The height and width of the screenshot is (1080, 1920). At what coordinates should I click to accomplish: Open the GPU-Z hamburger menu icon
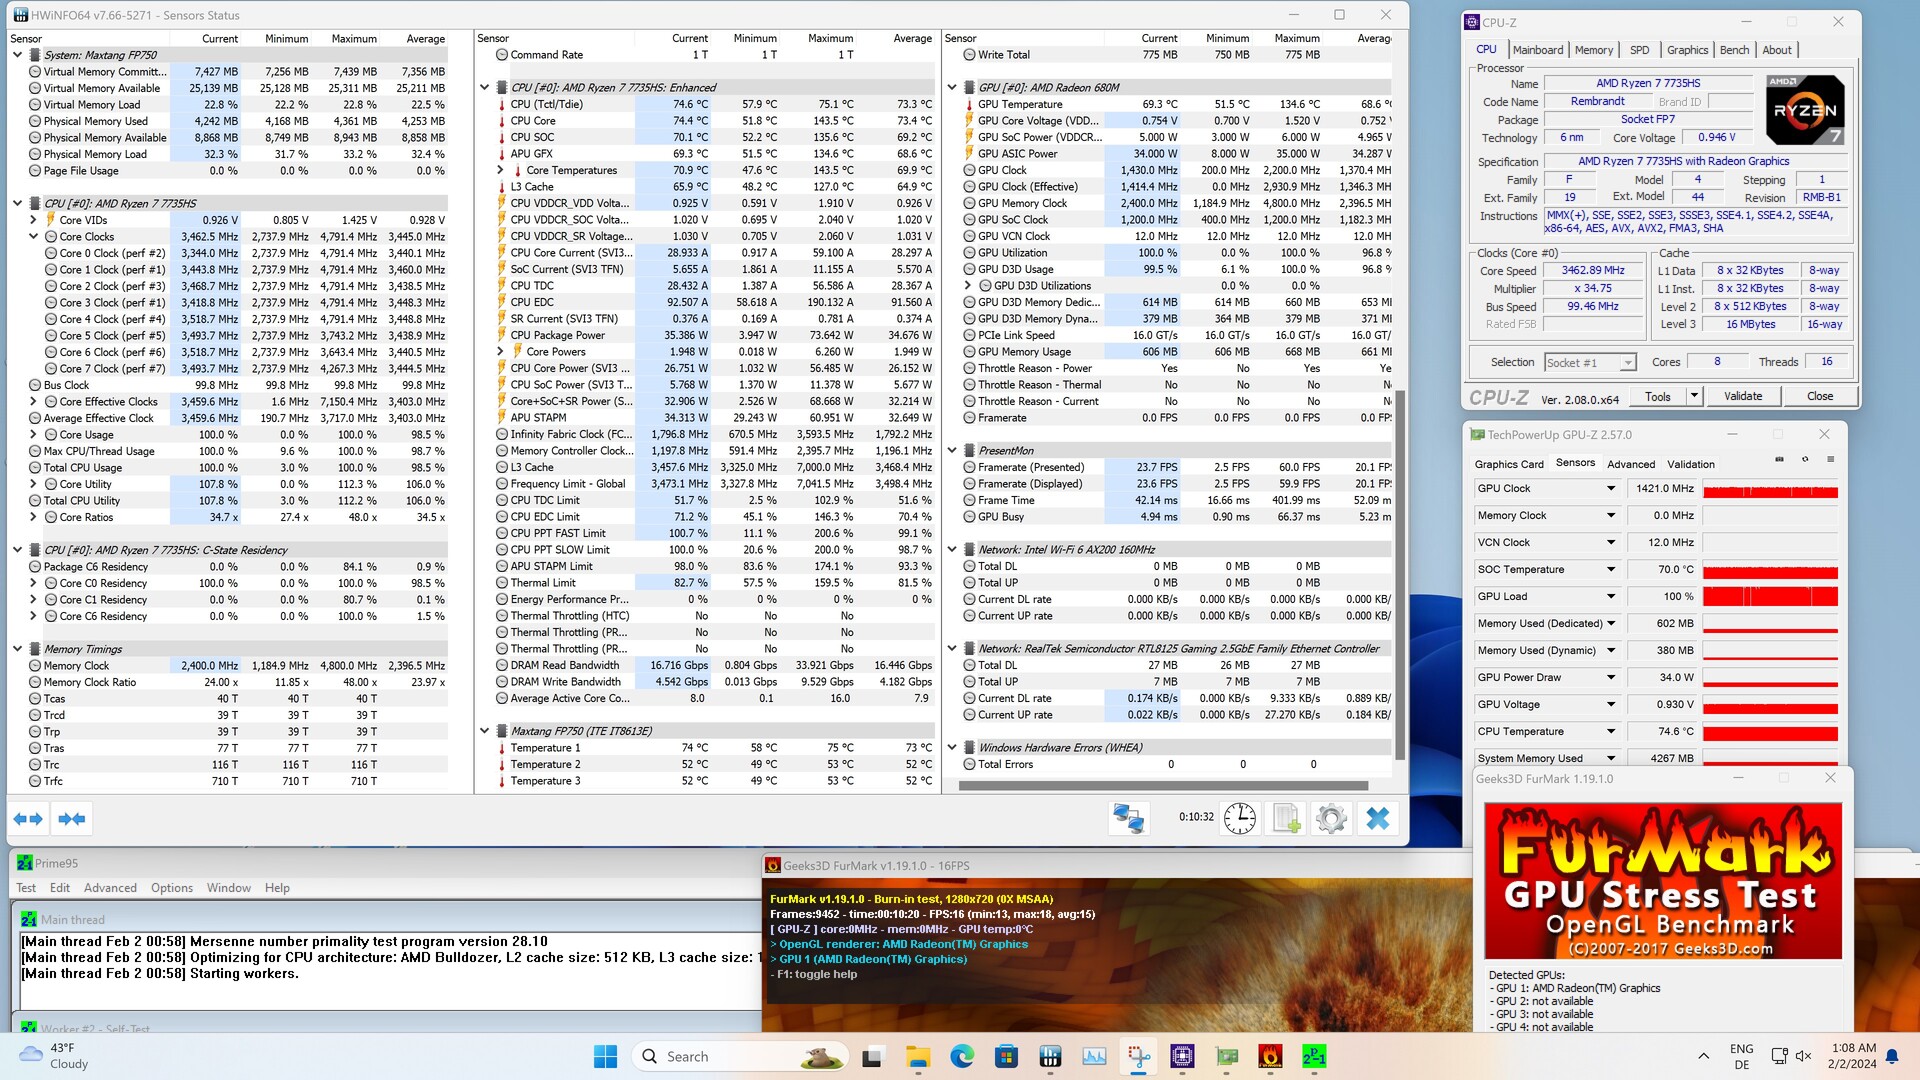1831,460
